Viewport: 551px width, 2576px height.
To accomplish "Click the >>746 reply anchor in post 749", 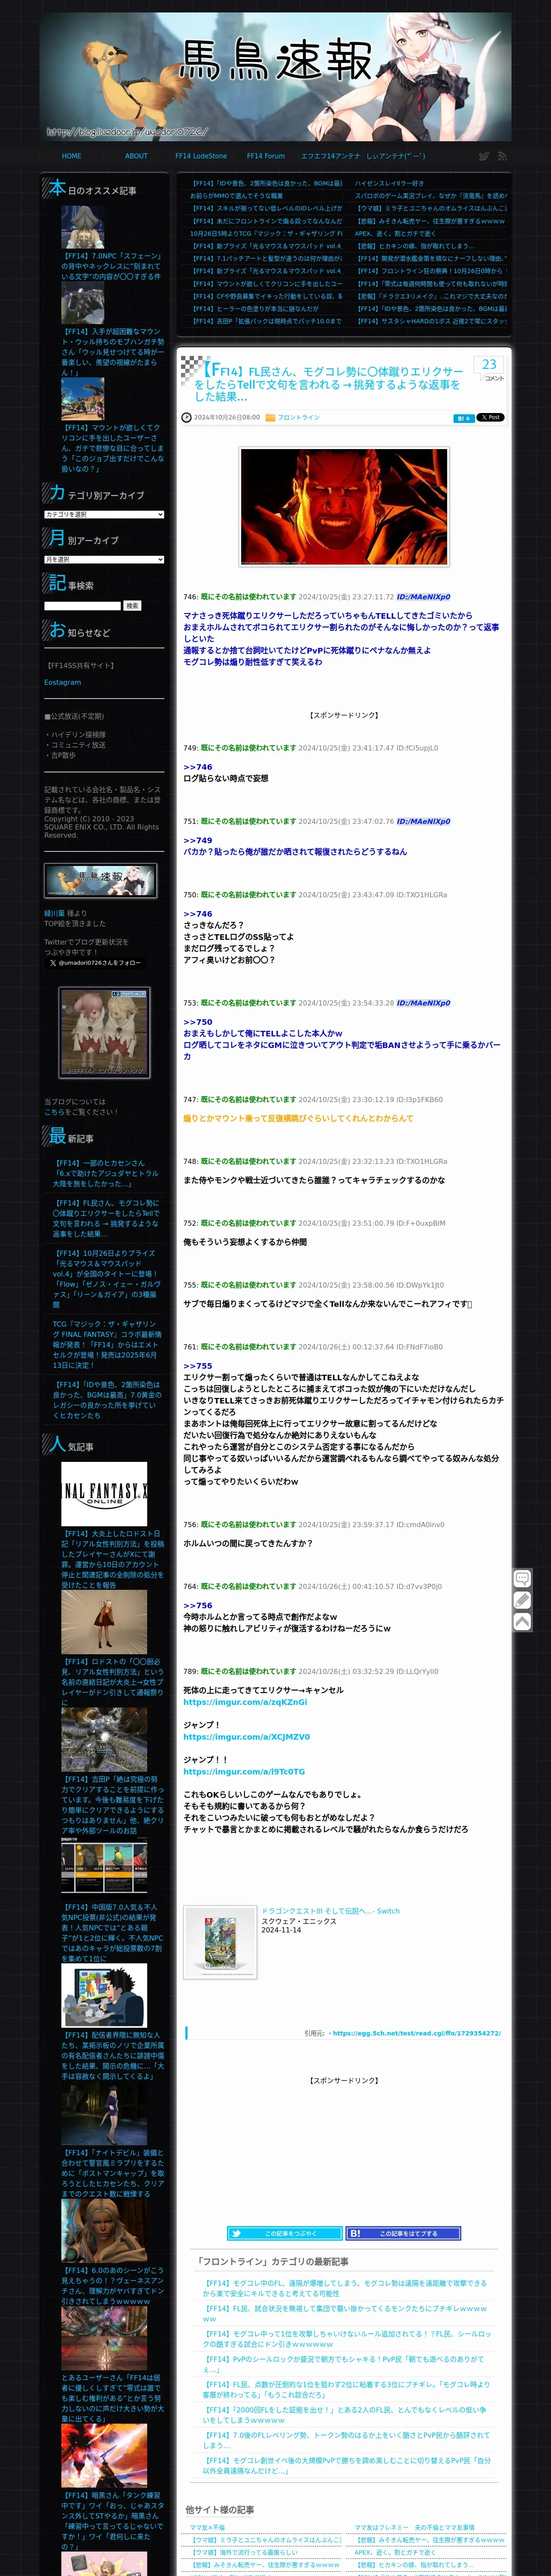I will click(198, 767).
